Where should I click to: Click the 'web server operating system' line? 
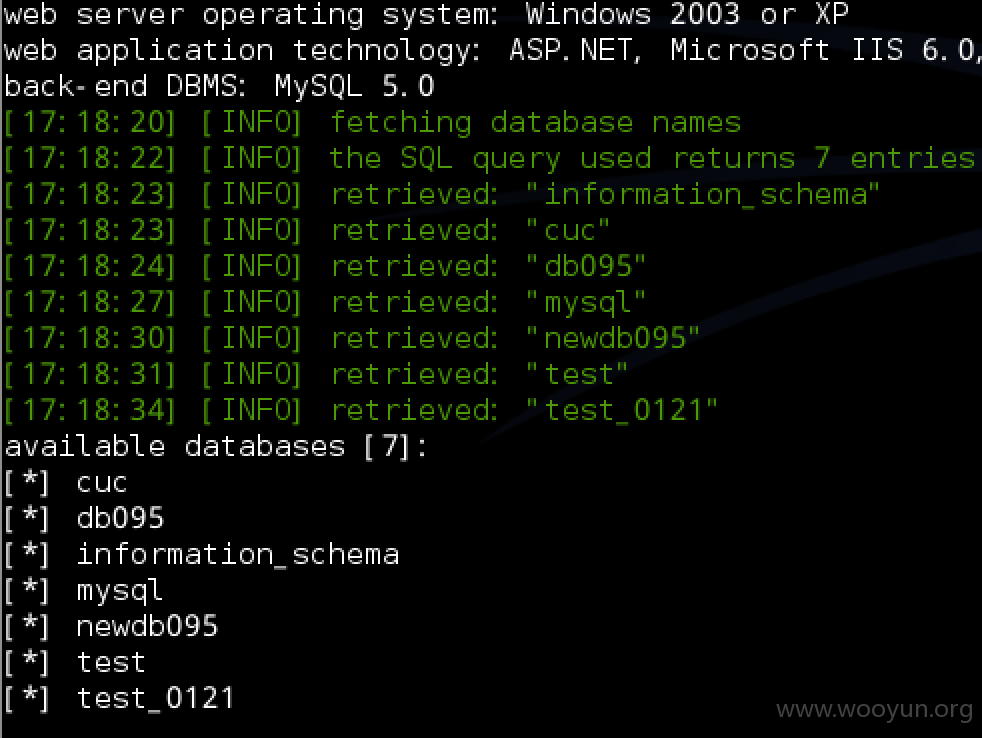(x=426, y=14)
